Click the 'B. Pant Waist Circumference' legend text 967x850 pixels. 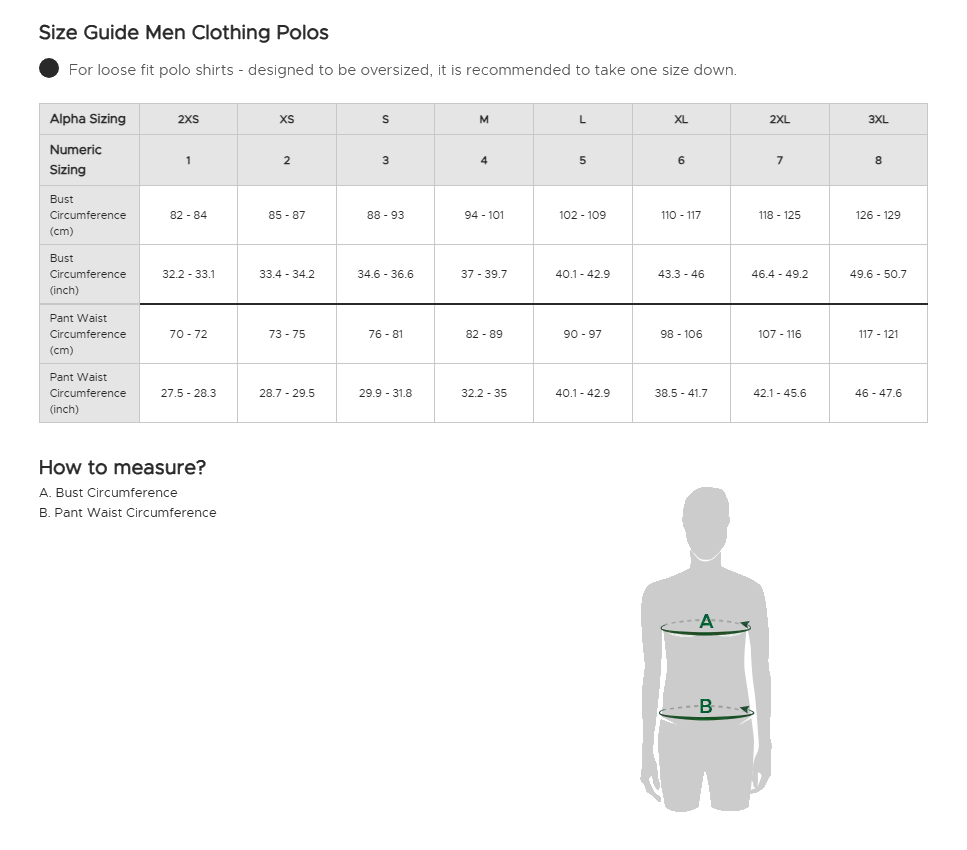pyautogui.click(x=128, y=513)
